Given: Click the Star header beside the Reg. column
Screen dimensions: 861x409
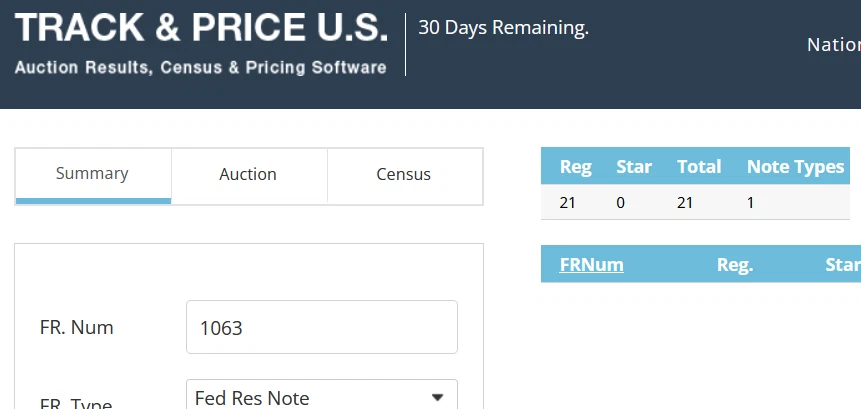Looking at the screenshot, I should (x=842, y=265).
